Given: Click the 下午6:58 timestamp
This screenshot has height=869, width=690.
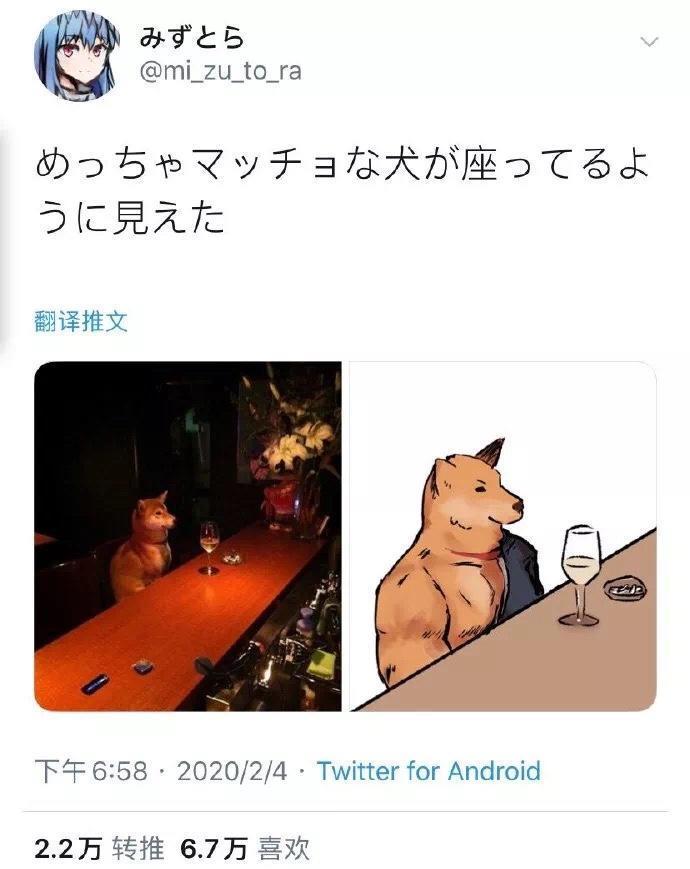Looking at the screenshot, I should pos(91,771).
